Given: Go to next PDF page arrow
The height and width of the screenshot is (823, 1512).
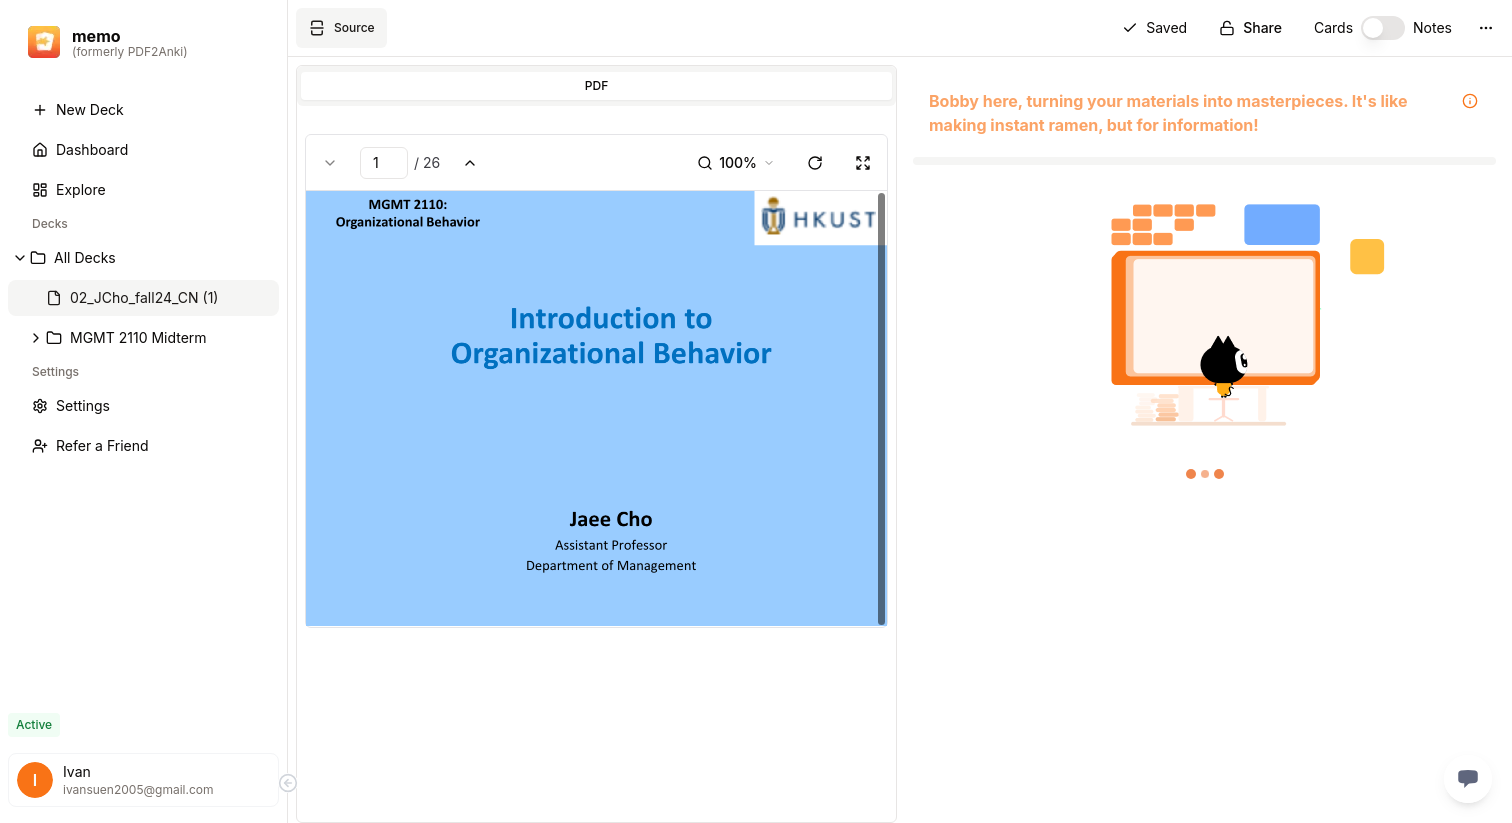Looking at the screenshot, I should [x=330, y=163].
